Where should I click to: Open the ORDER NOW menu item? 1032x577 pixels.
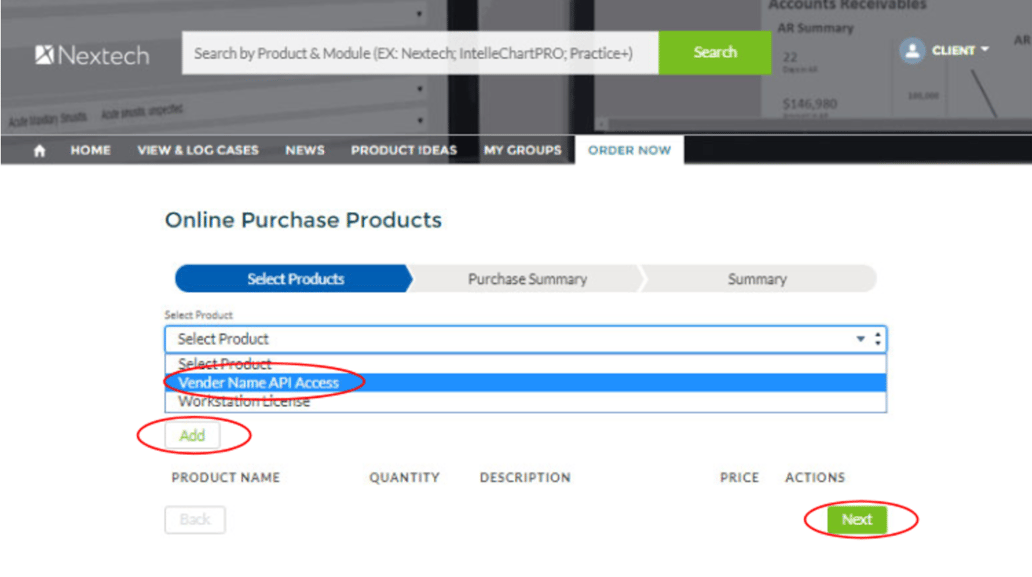tap(628, 150)
